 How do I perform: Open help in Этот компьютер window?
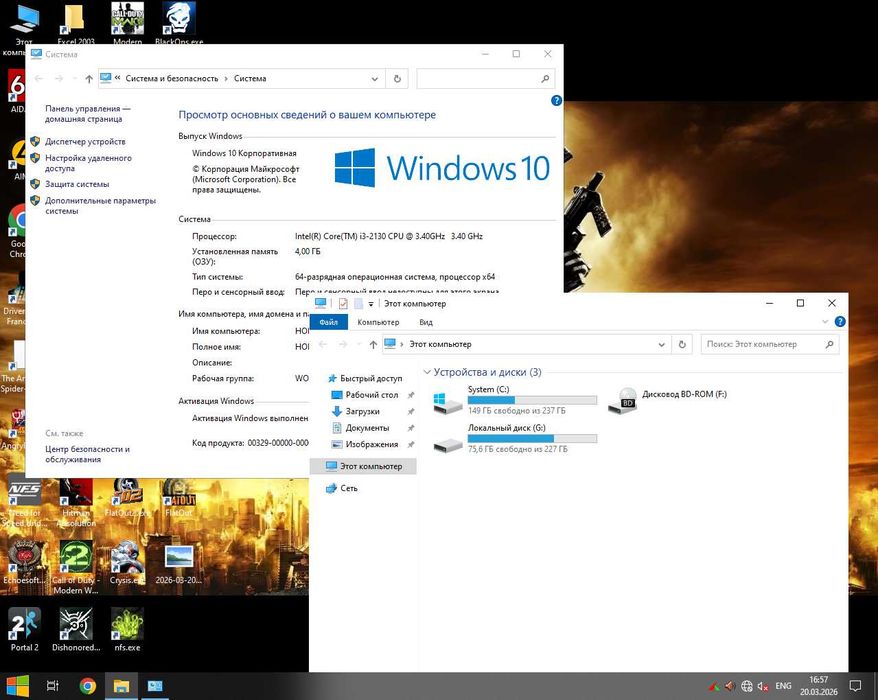[839, 321]
